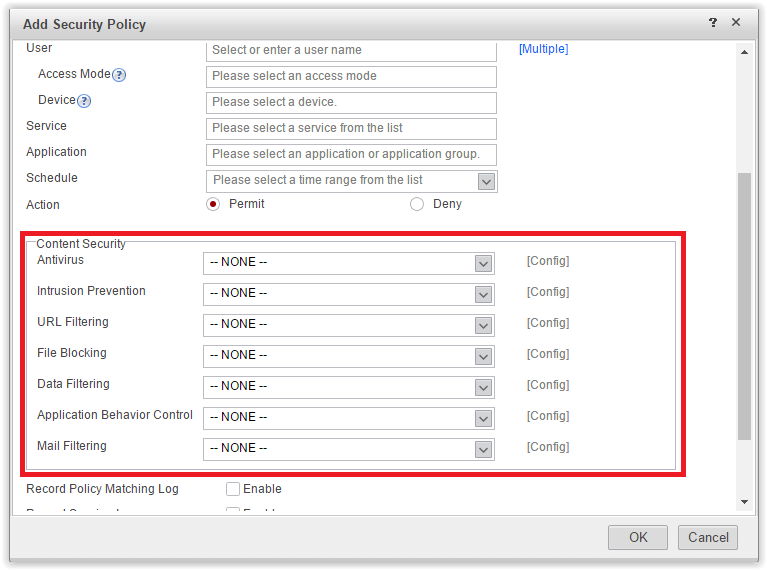
Task: Click Config link for File Blocking
Action: 548,354
